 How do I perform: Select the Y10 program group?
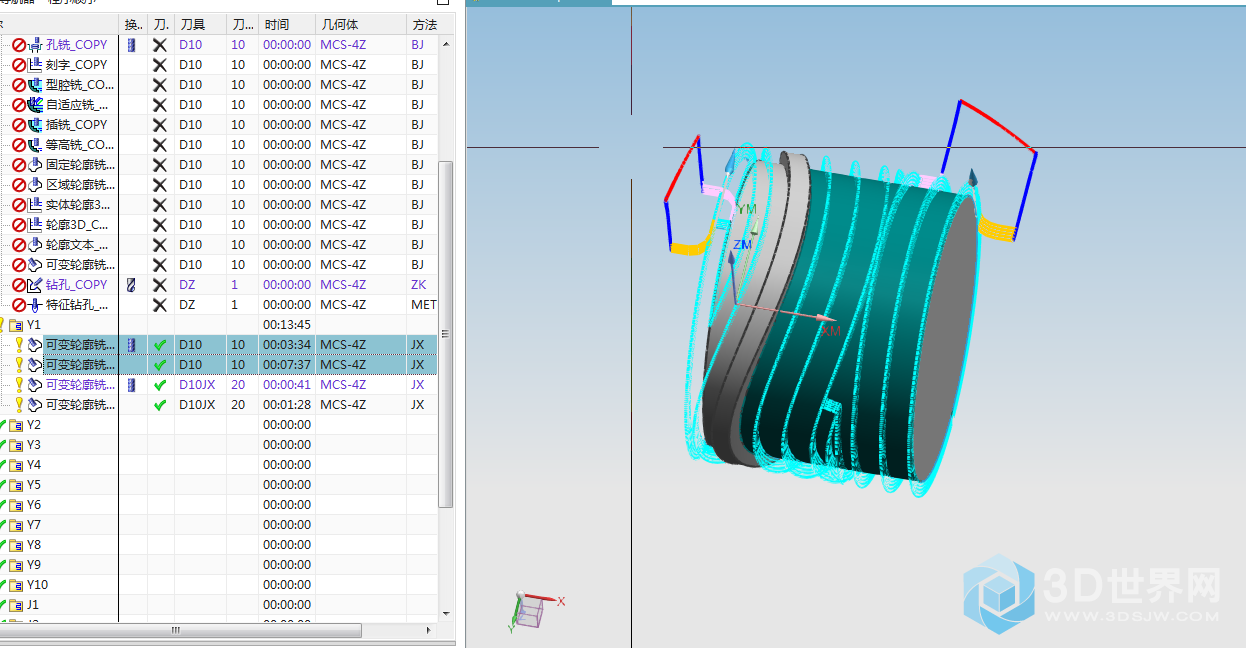click(x=37, y=584)
